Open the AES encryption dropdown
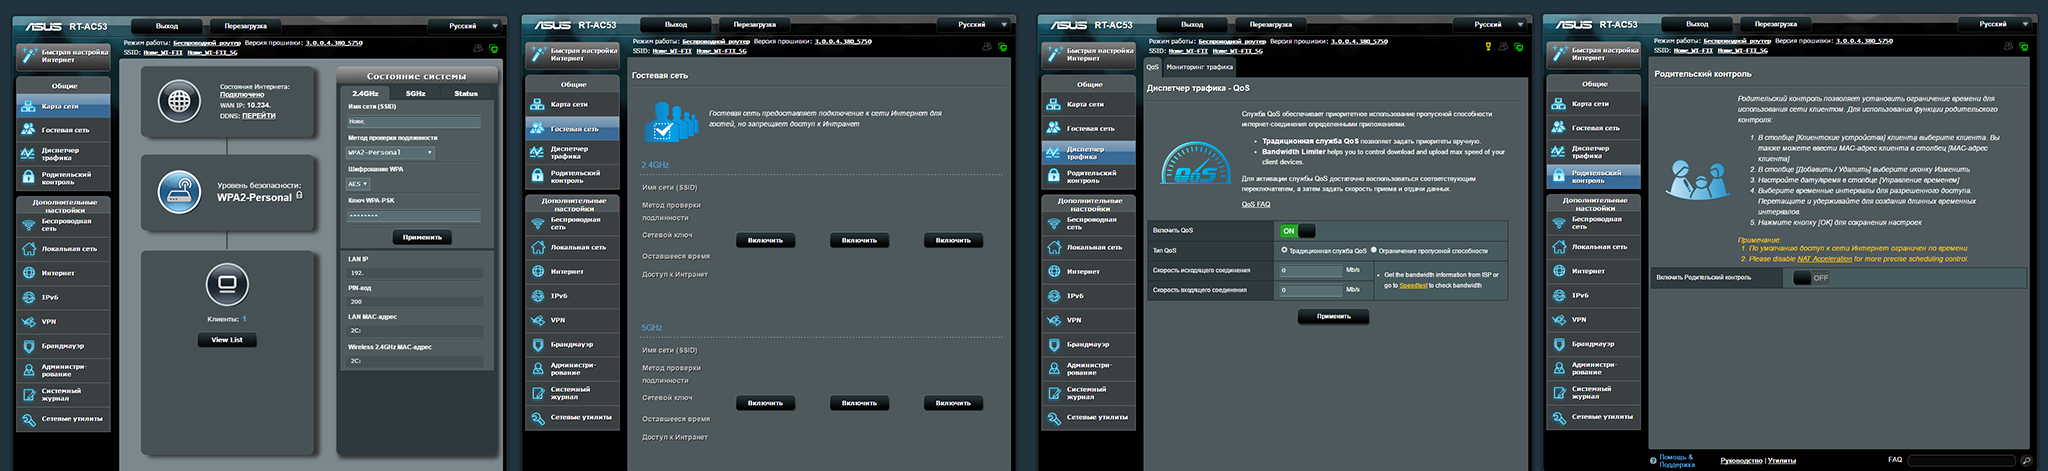This screenshot has width=2048, height=471. (358, 184)
